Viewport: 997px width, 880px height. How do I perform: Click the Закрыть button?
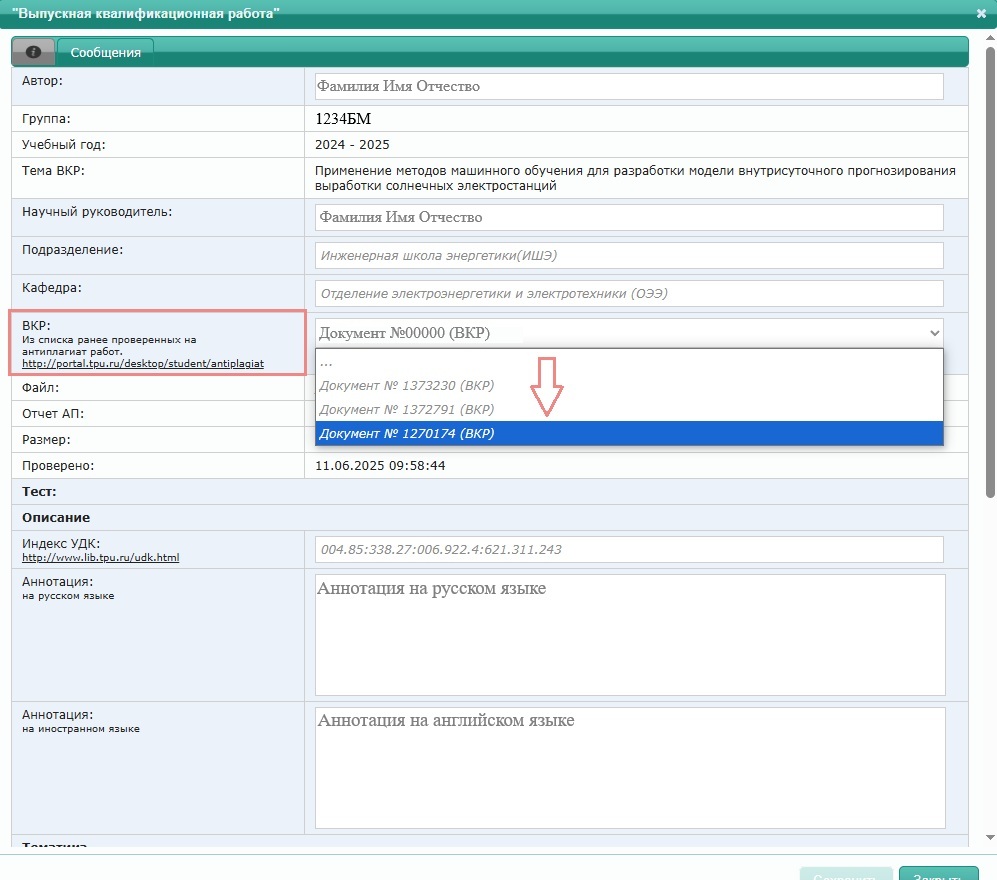coord(939,874)
